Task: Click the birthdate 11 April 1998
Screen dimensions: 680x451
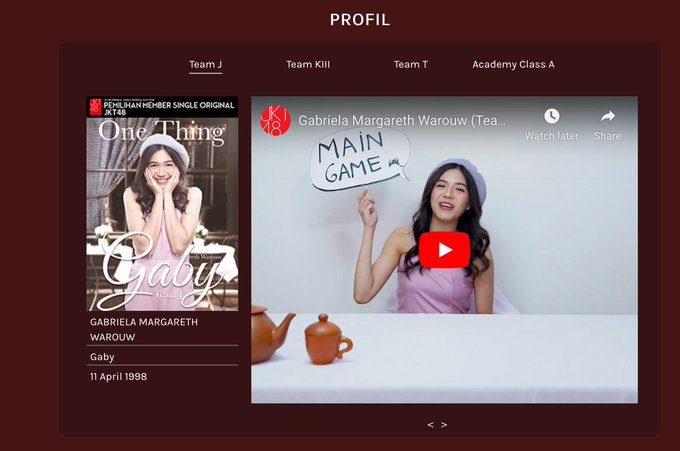Action: click(118, 376)
